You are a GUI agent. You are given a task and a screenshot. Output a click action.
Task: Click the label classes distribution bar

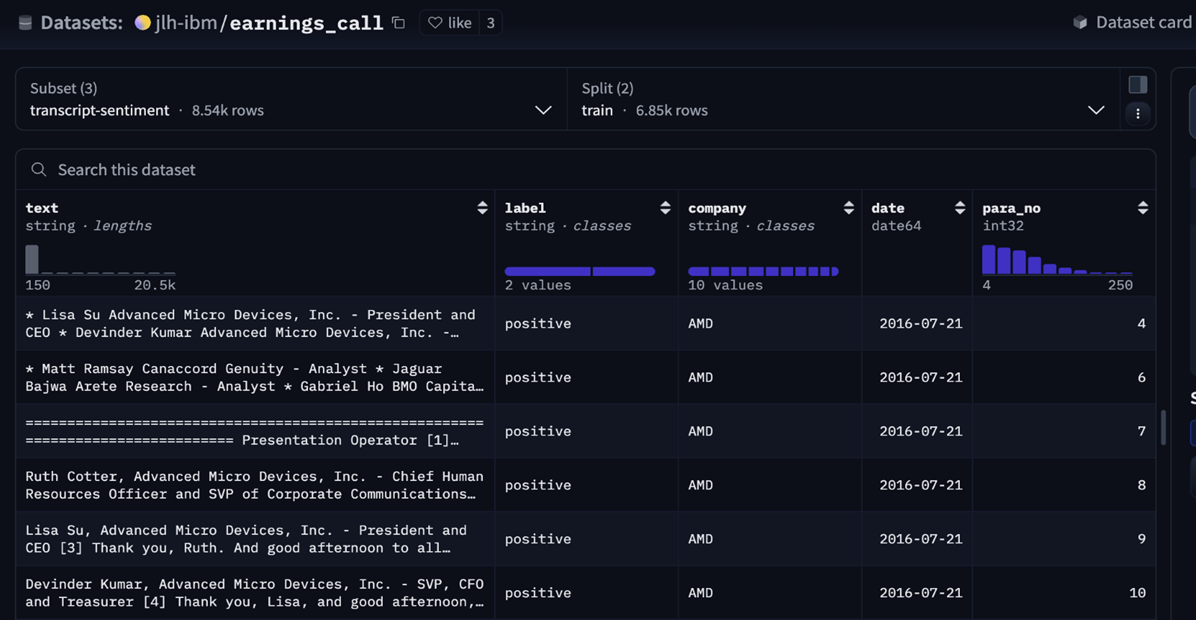tap(579, 271)
